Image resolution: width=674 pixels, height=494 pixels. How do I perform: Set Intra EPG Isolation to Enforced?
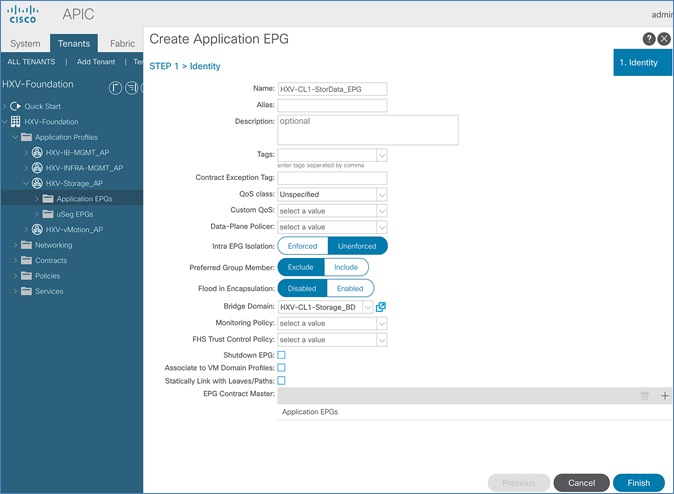coord(303,246)
